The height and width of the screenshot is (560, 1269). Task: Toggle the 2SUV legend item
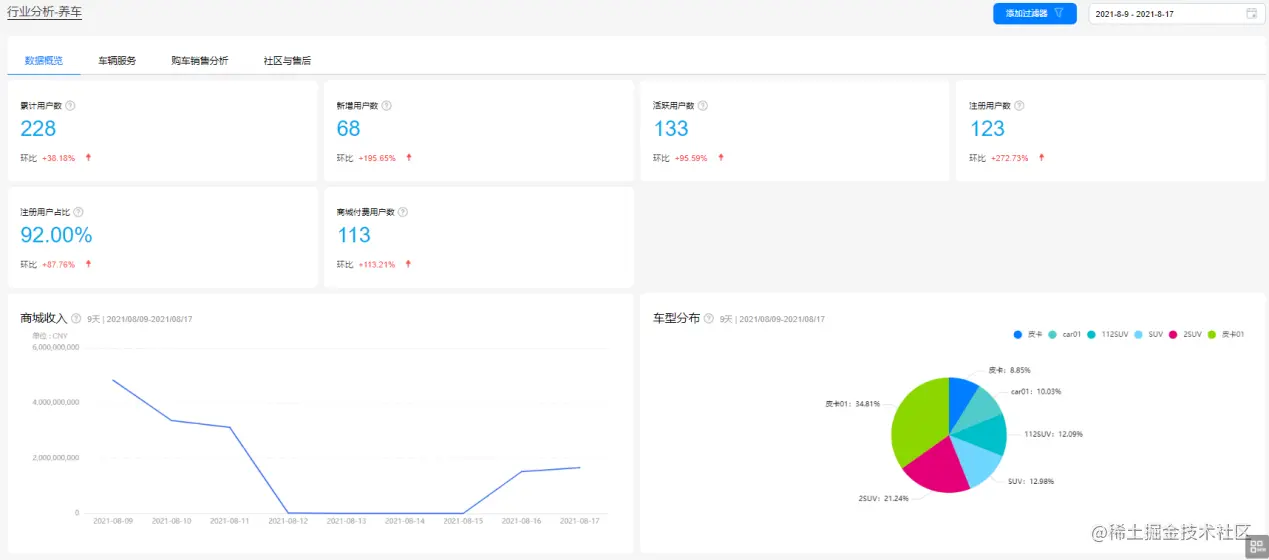(1185, 334)
